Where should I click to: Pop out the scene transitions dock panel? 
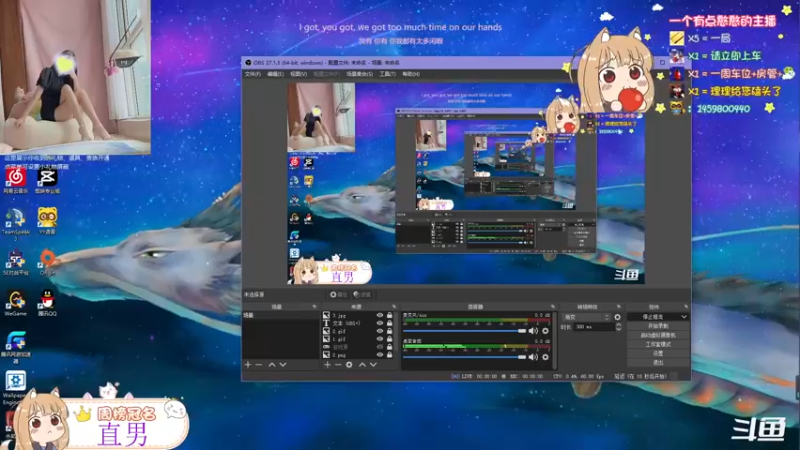coord(618,307)
